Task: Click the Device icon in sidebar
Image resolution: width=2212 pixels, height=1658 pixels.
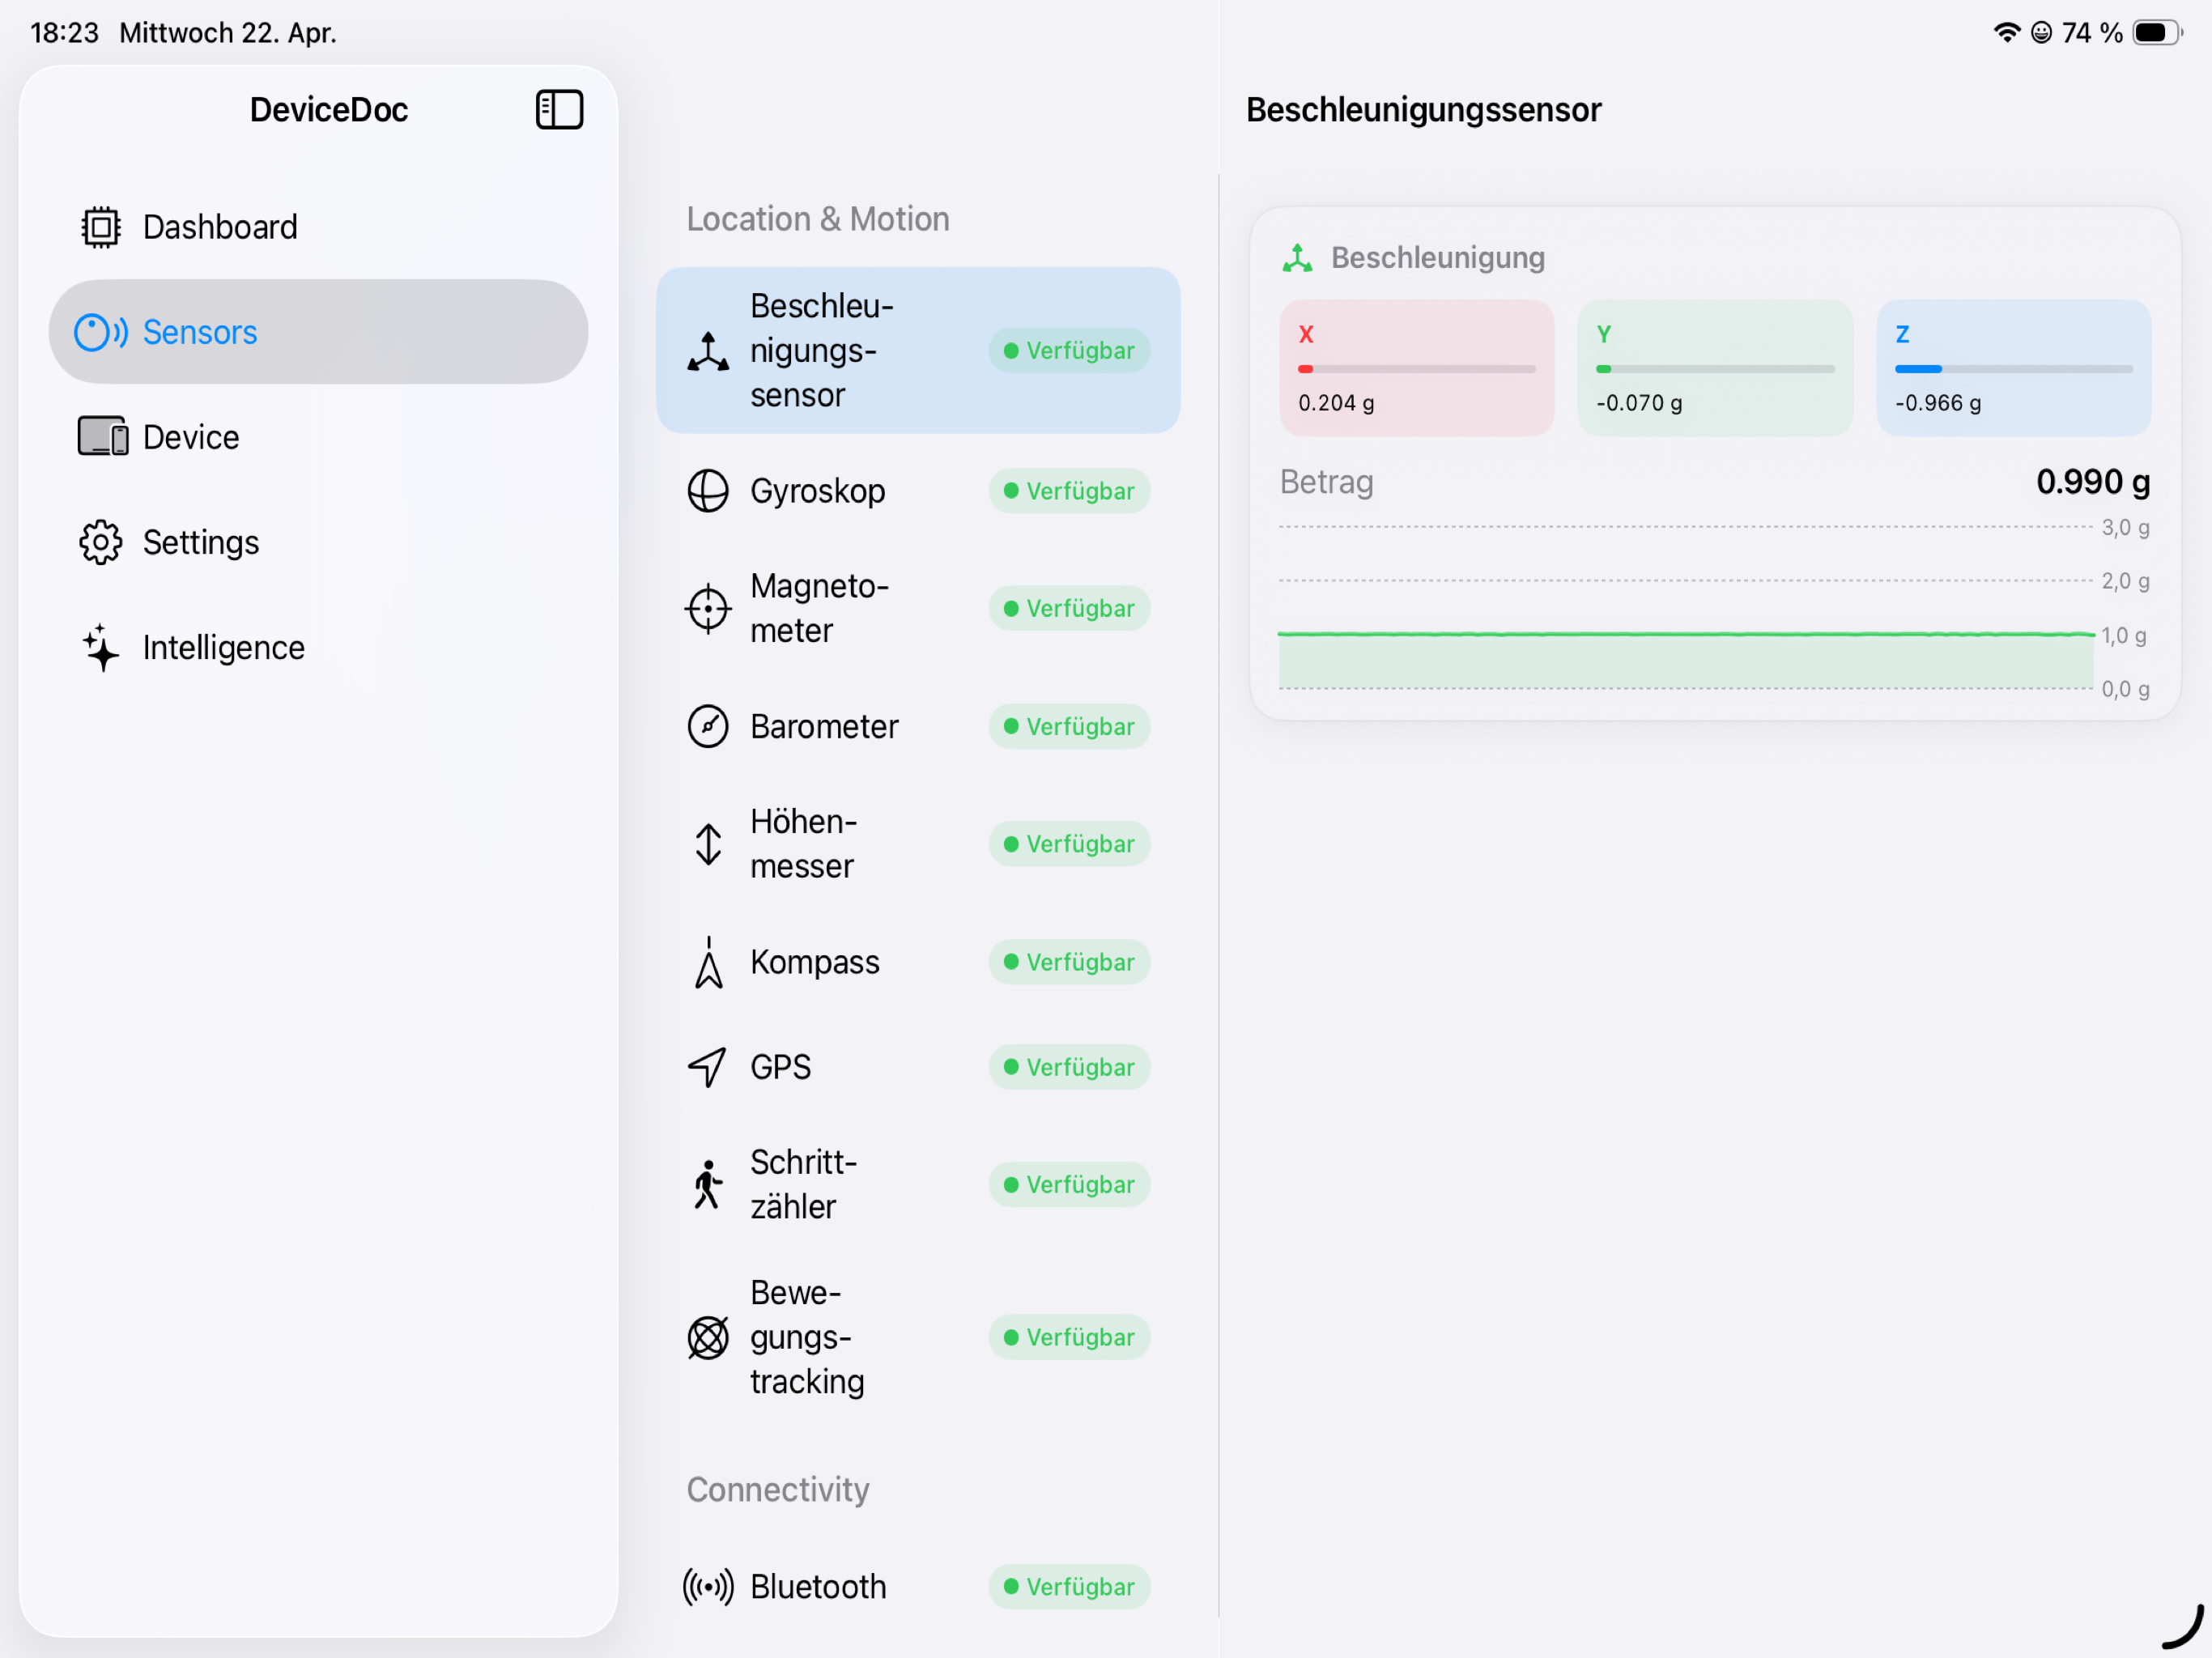Action: pyautogui.click(x=102, y=437)
